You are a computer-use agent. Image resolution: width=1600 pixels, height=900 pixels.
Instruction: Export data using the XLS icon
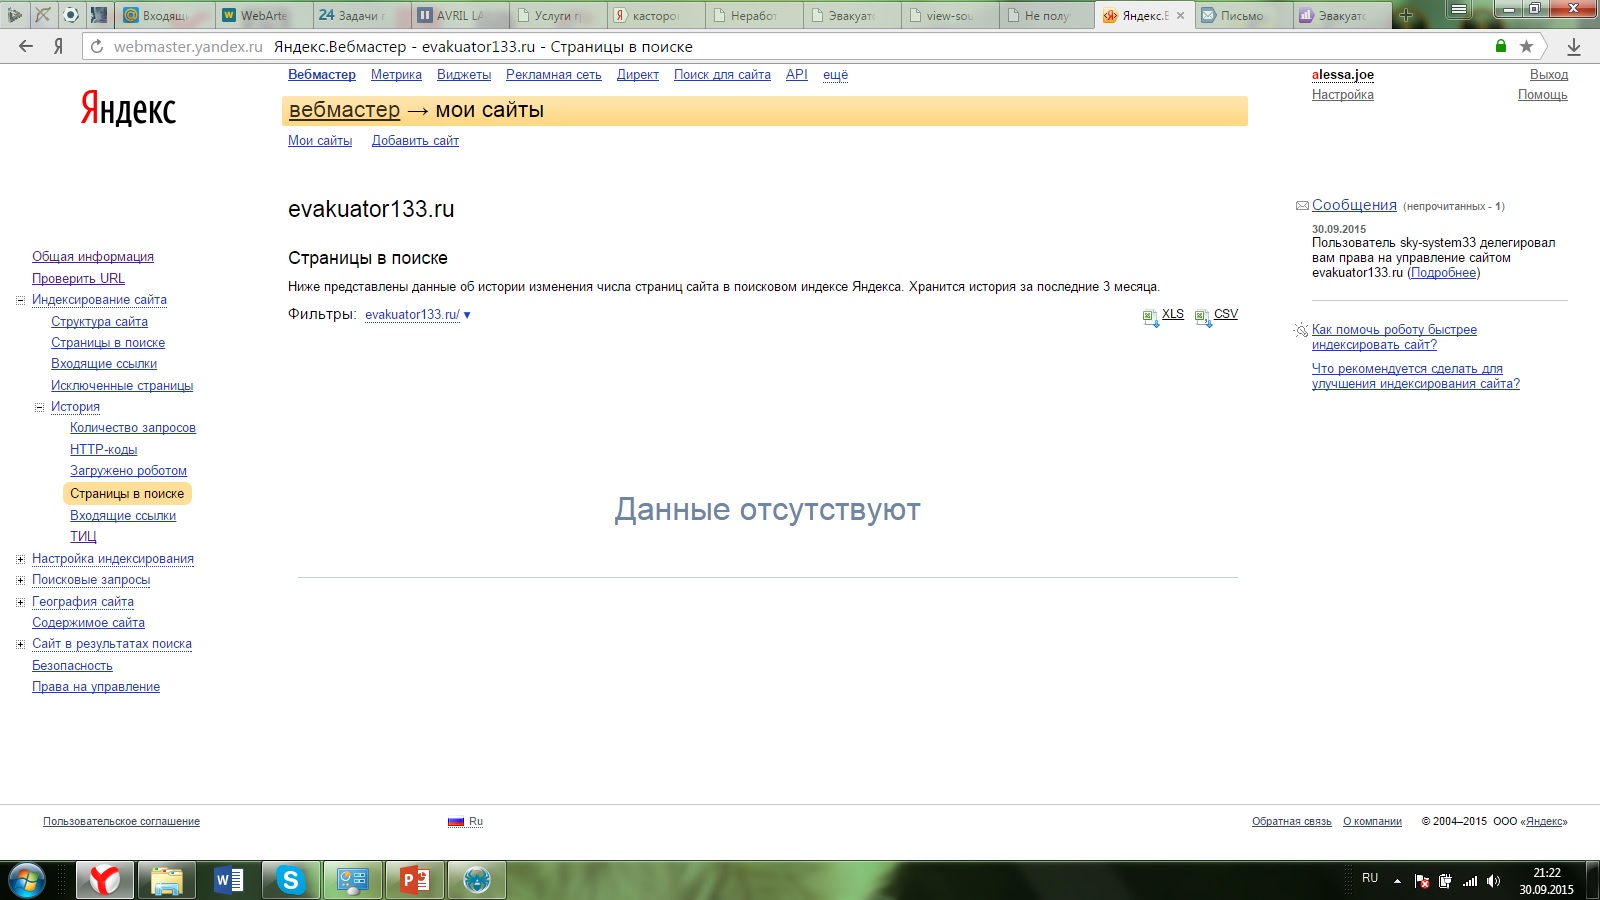pos(1151,318)
